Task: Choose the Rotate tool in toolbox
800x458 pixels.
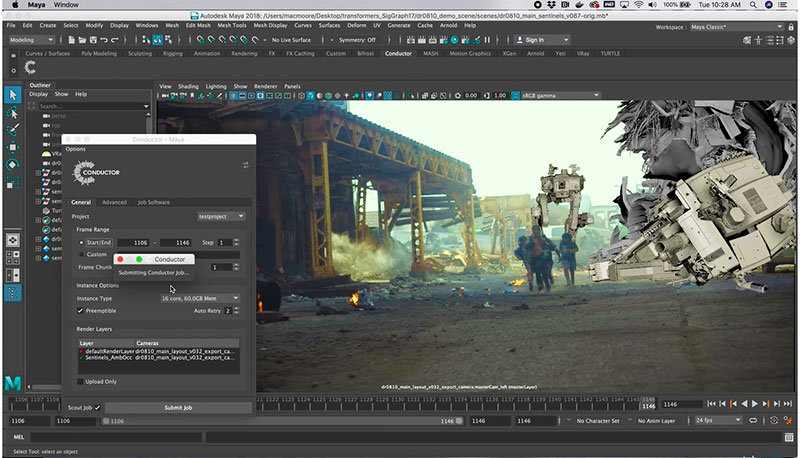Action: coord(13,164)
